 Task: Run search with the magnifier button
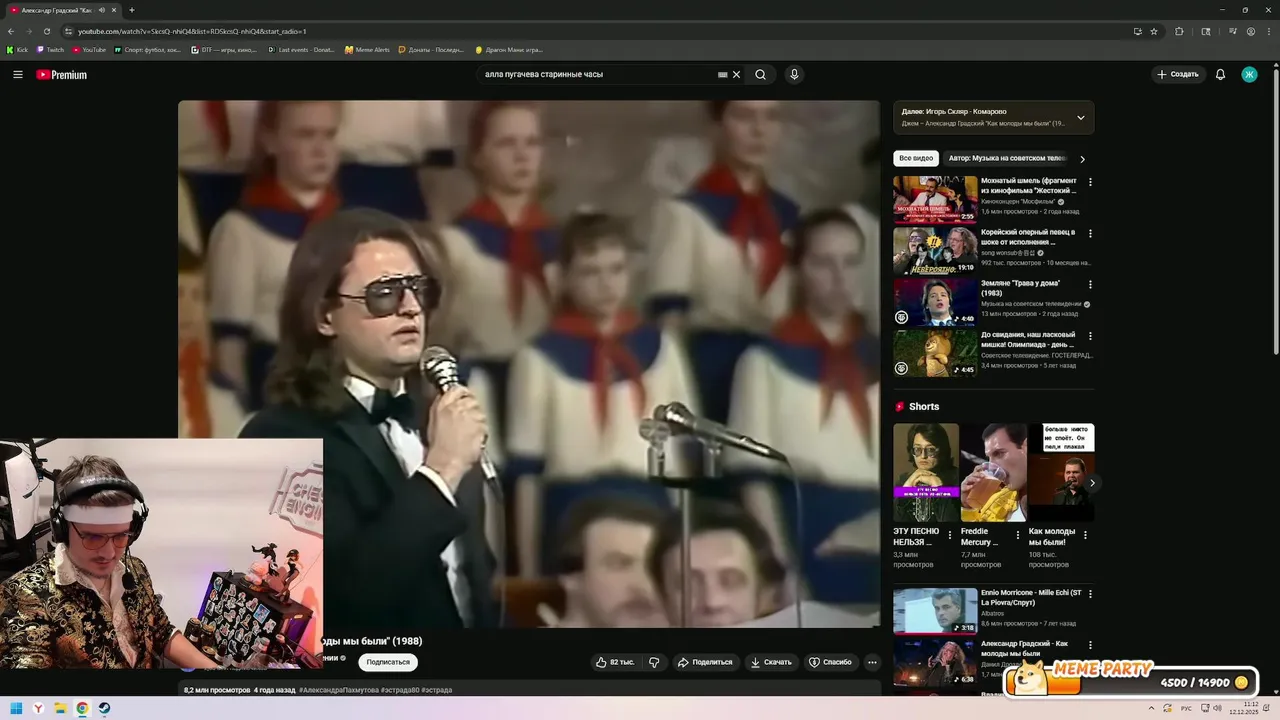click(761, 74)
